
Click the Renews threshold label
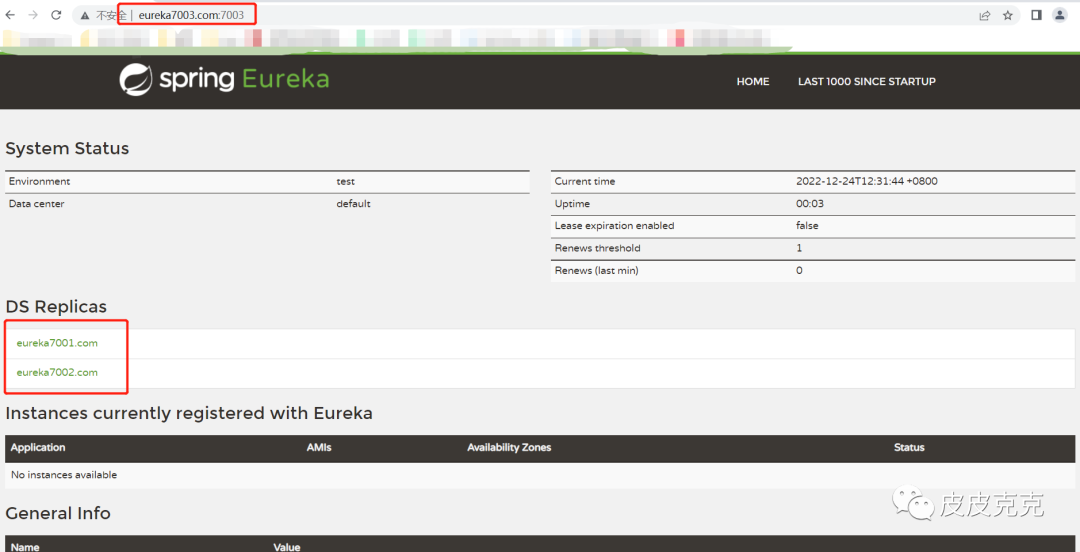597,248
